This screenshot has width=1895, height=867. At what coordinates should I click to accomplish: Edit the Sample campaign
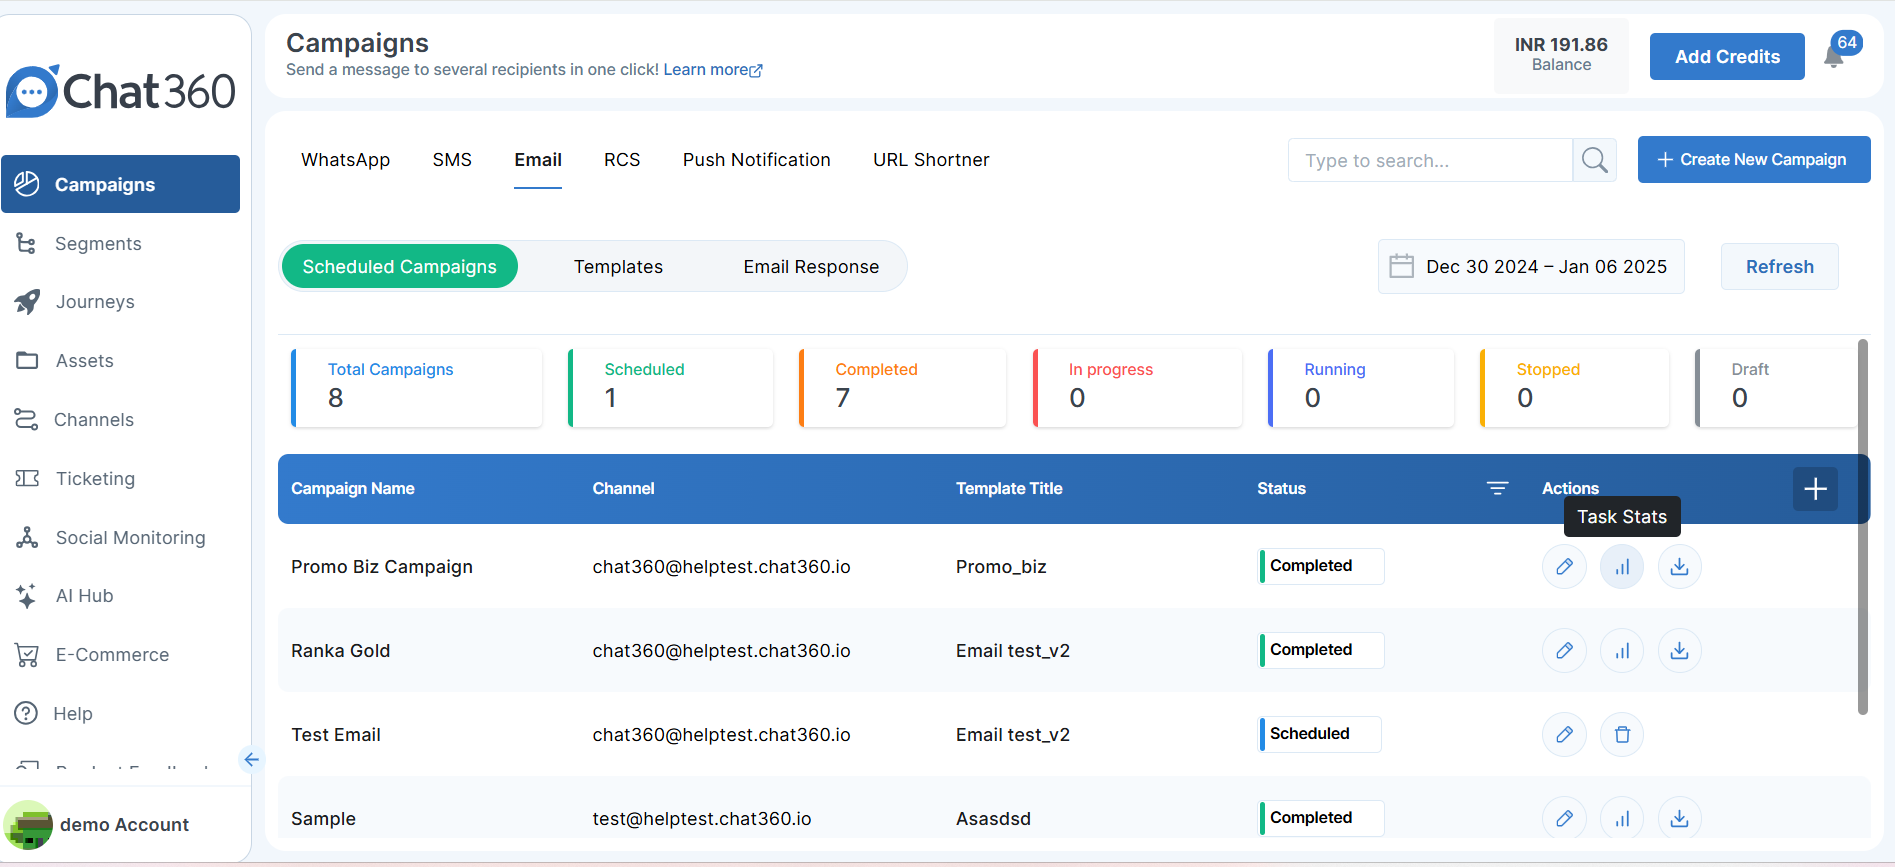tap(1564, 819)
